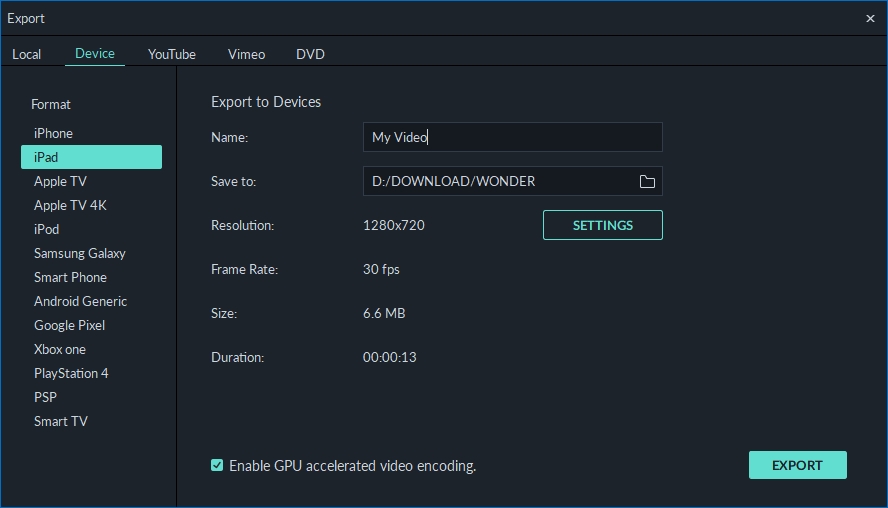This screenshot has width=888, height=508.
Task: Select Samsung Galaxy device format
Action: point(80,253)
